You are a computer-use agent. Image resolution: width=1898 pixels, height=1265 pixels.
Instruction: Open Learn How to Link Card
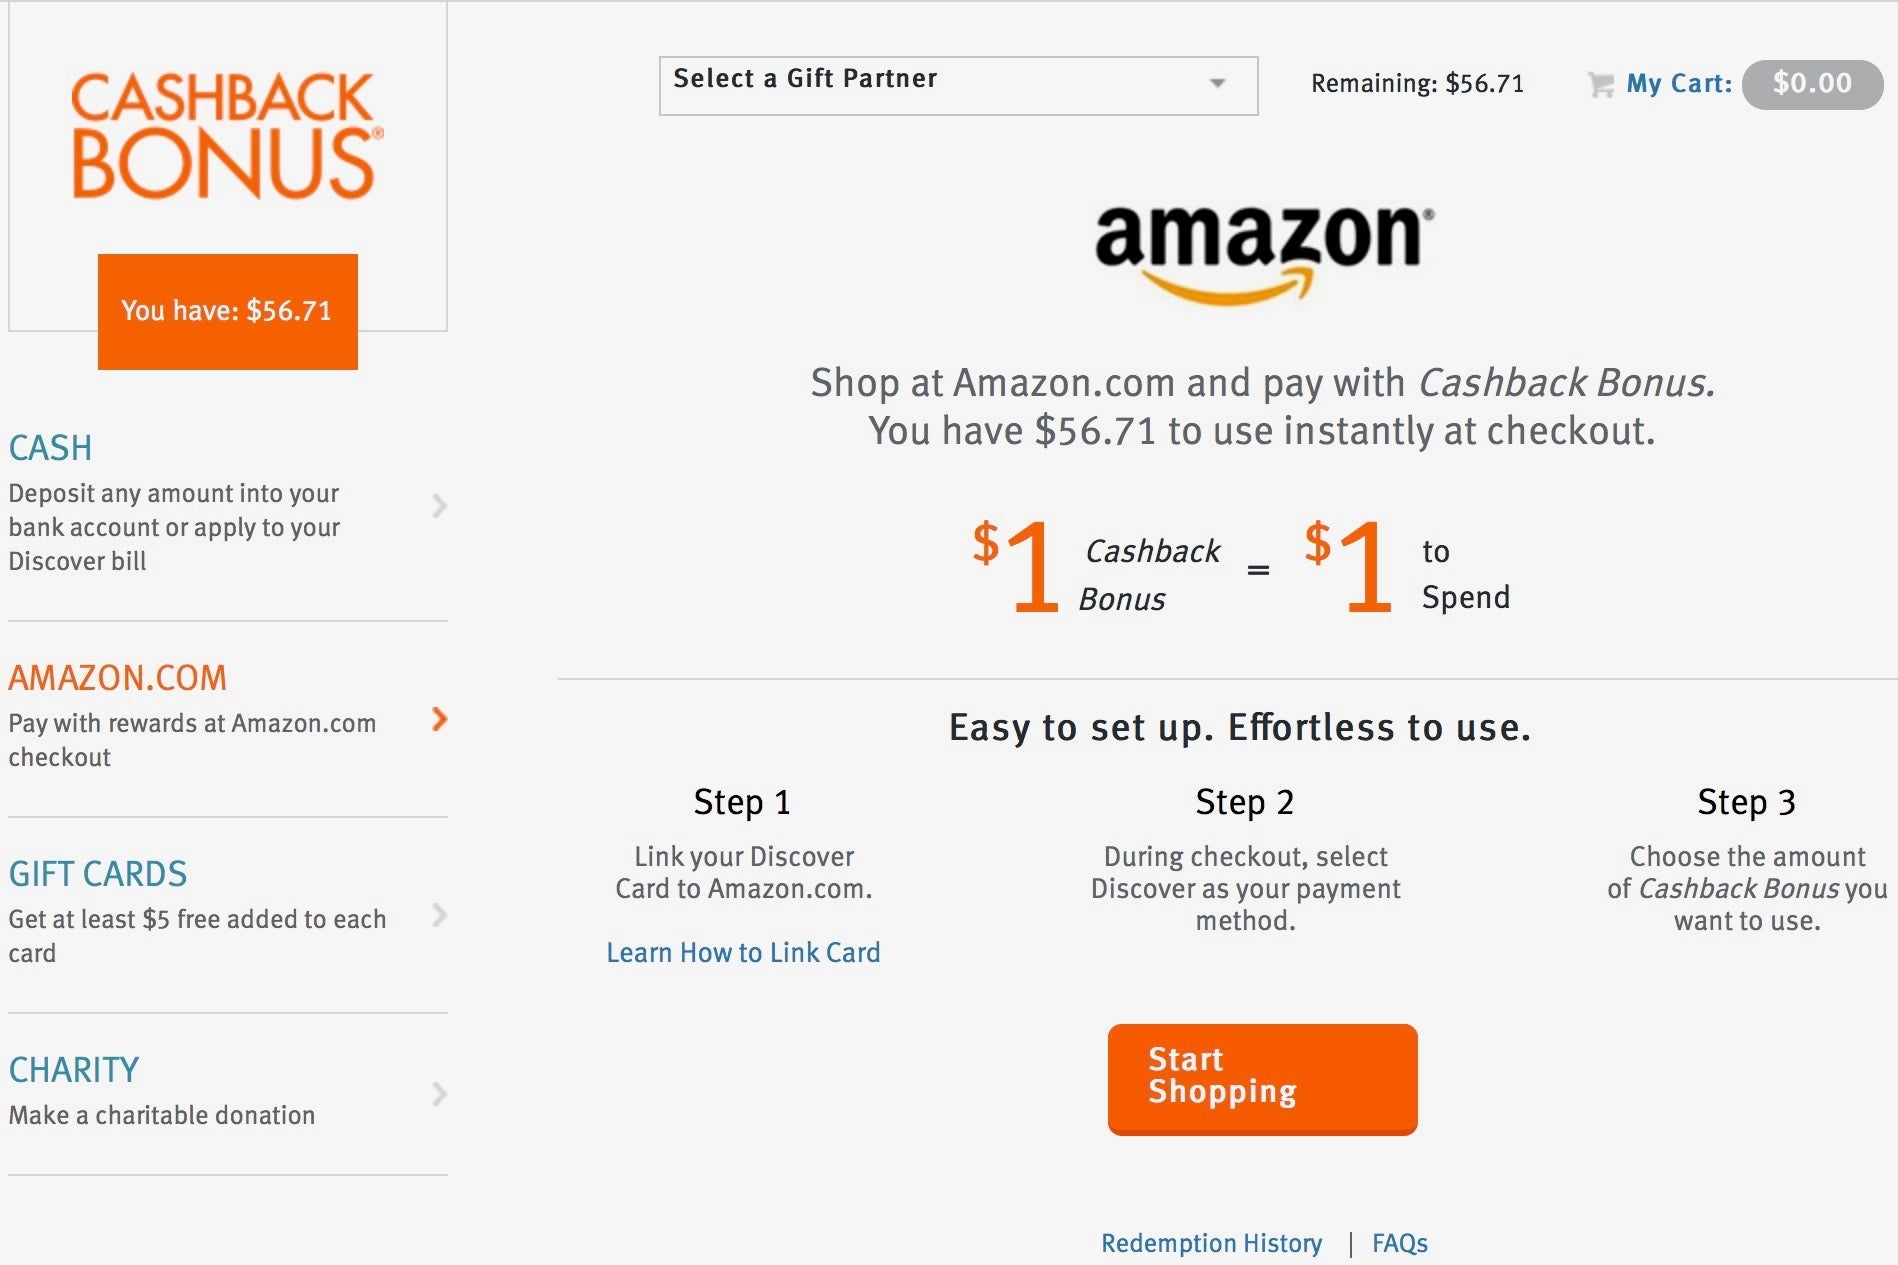(x=742, y=953)
